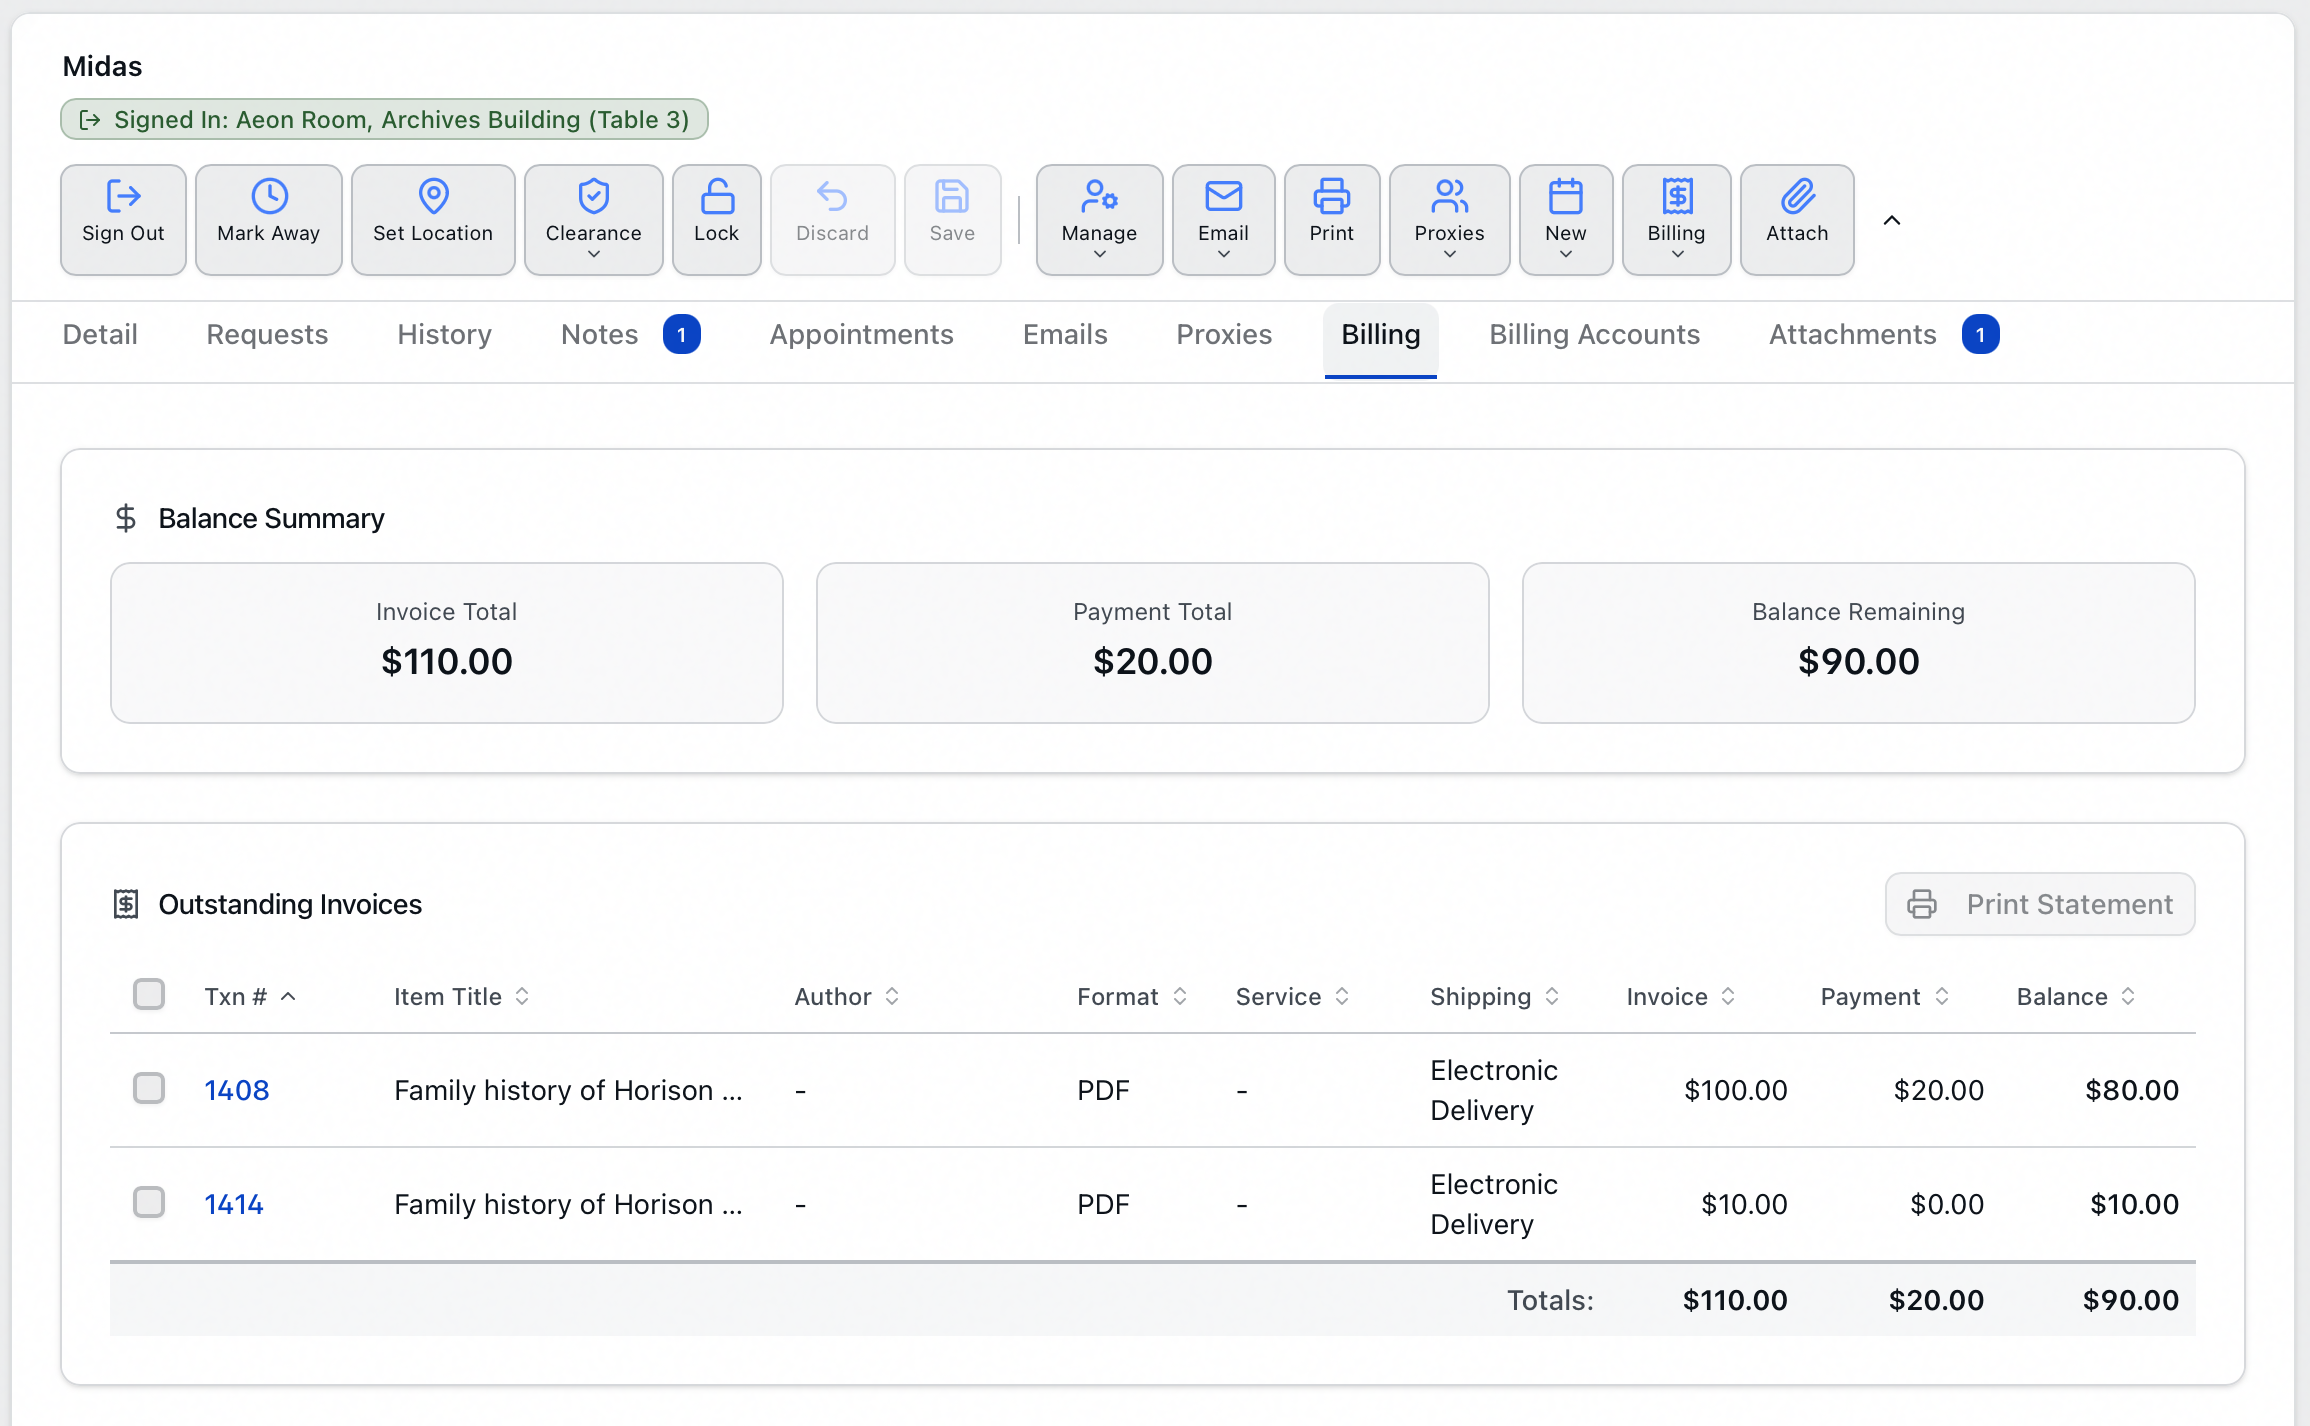
Task: Open the Billing toolbar dropdown
Action: point(1677,220)
